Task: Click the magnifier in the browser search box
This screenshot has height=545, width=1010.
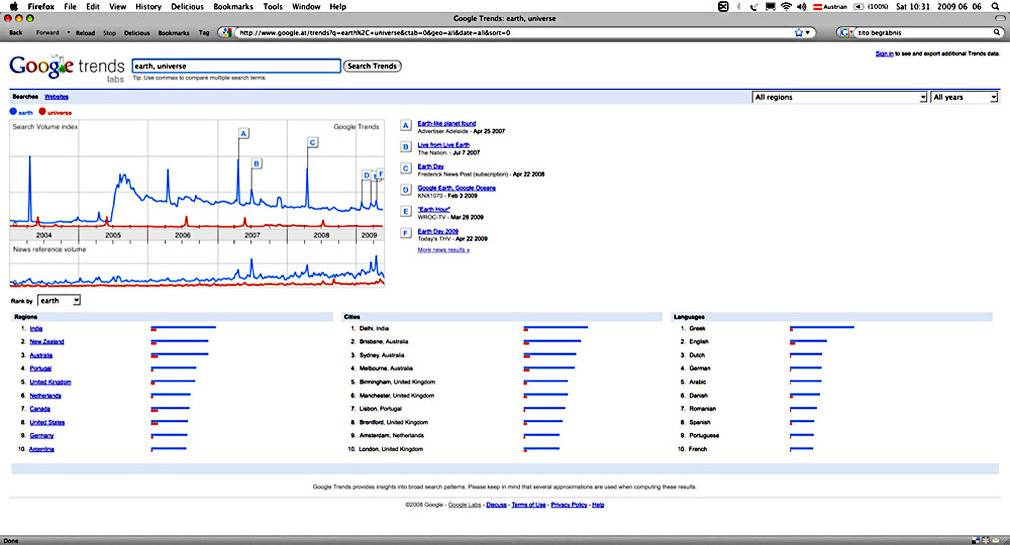Action: click(997, 32)
